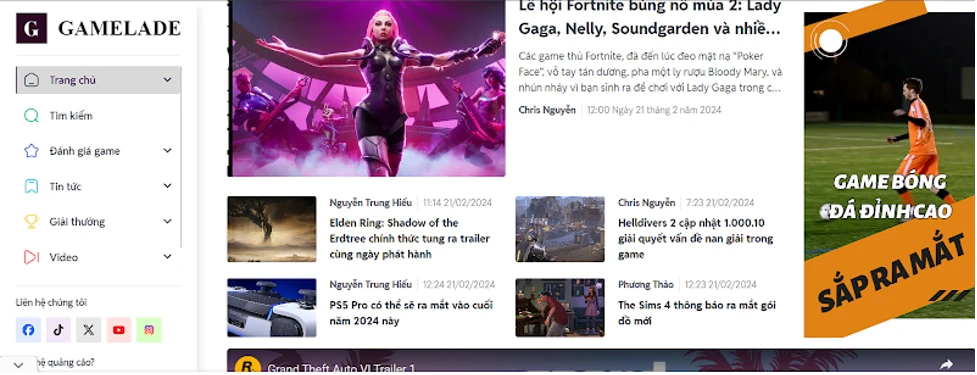The height and width of the screenshot is (375, 977).
Task: Expand the Video menu chevron
Action: 167,257
